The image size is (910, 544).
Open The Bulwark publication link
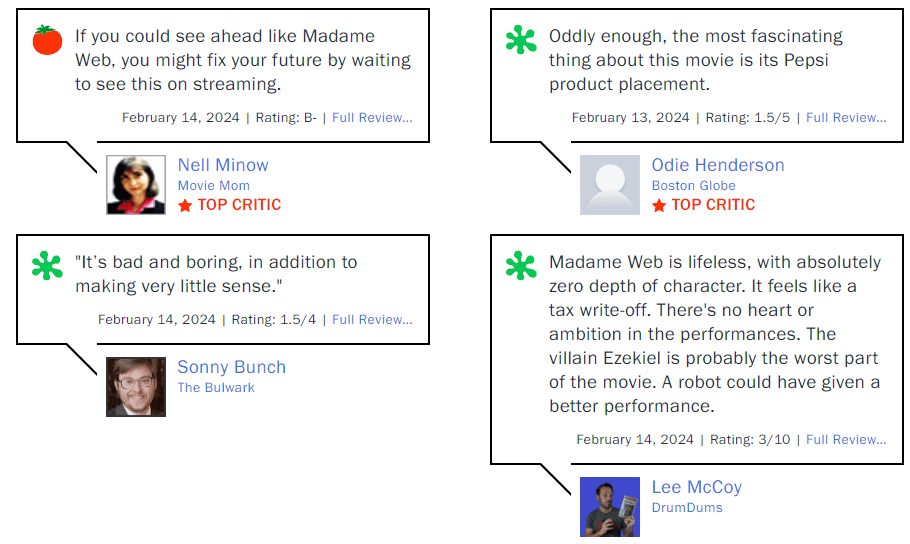click(x=216, y=388)
